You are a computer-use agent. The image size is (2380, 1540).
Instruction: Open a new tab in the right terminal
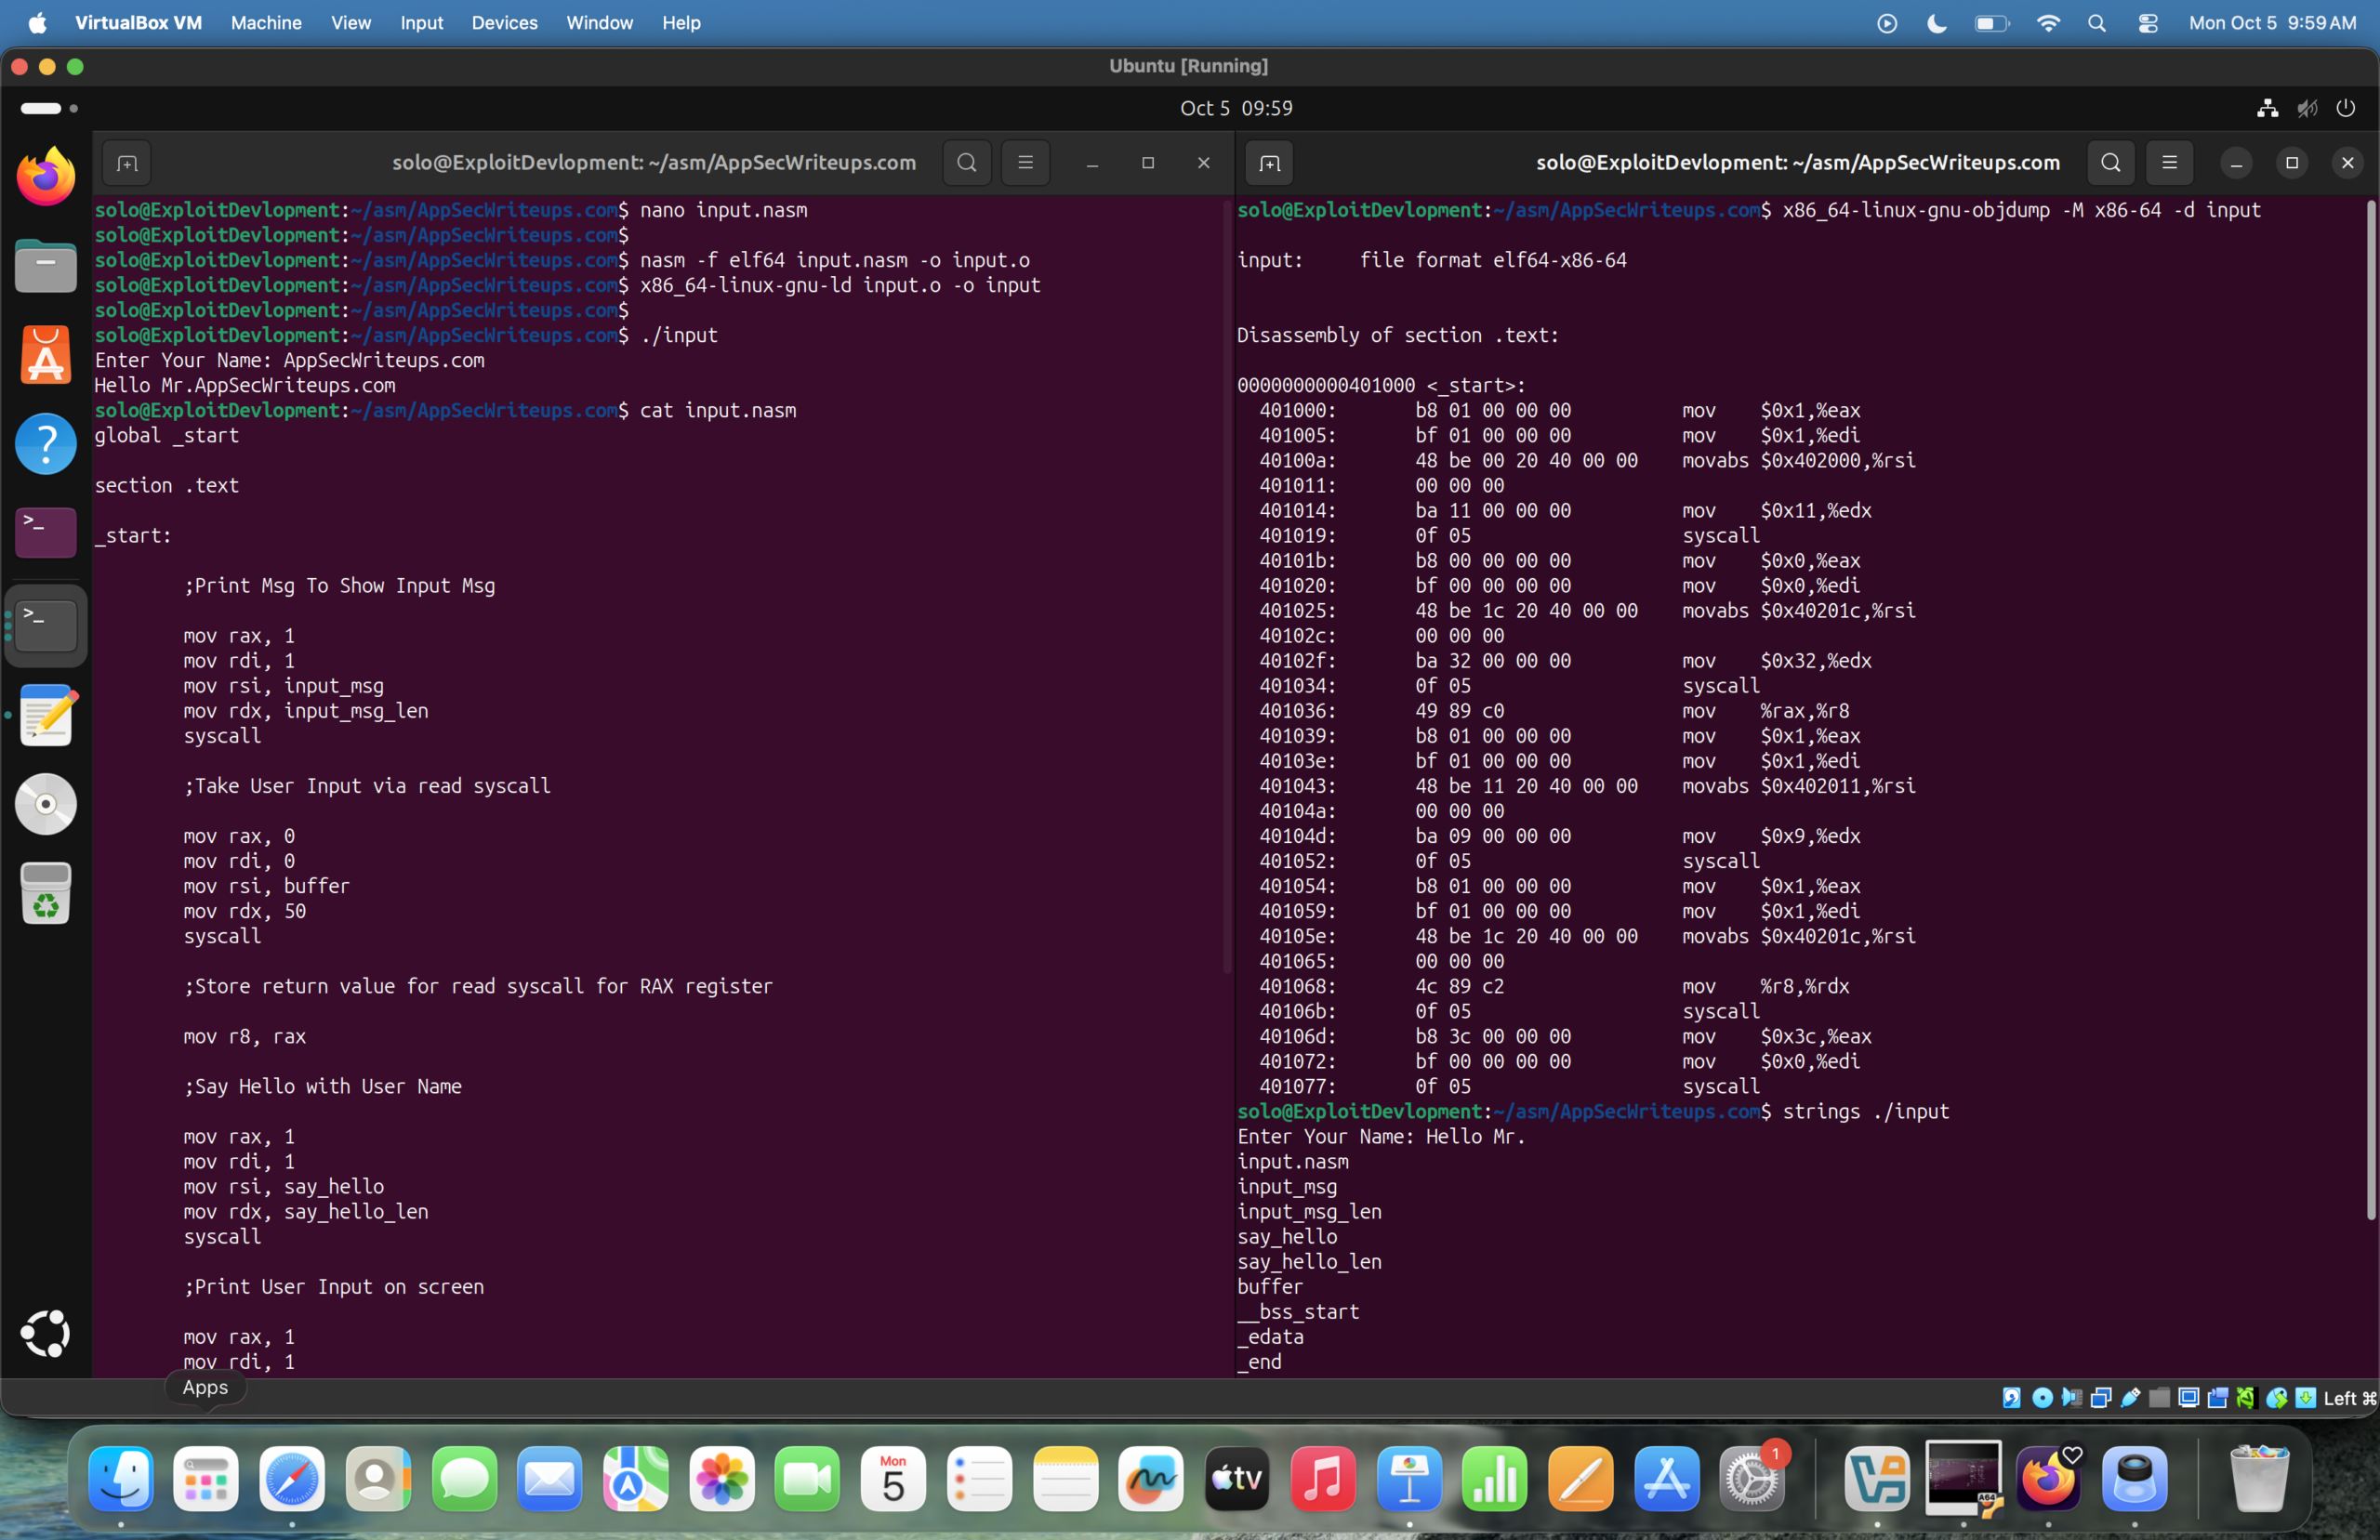point(1270,163)
